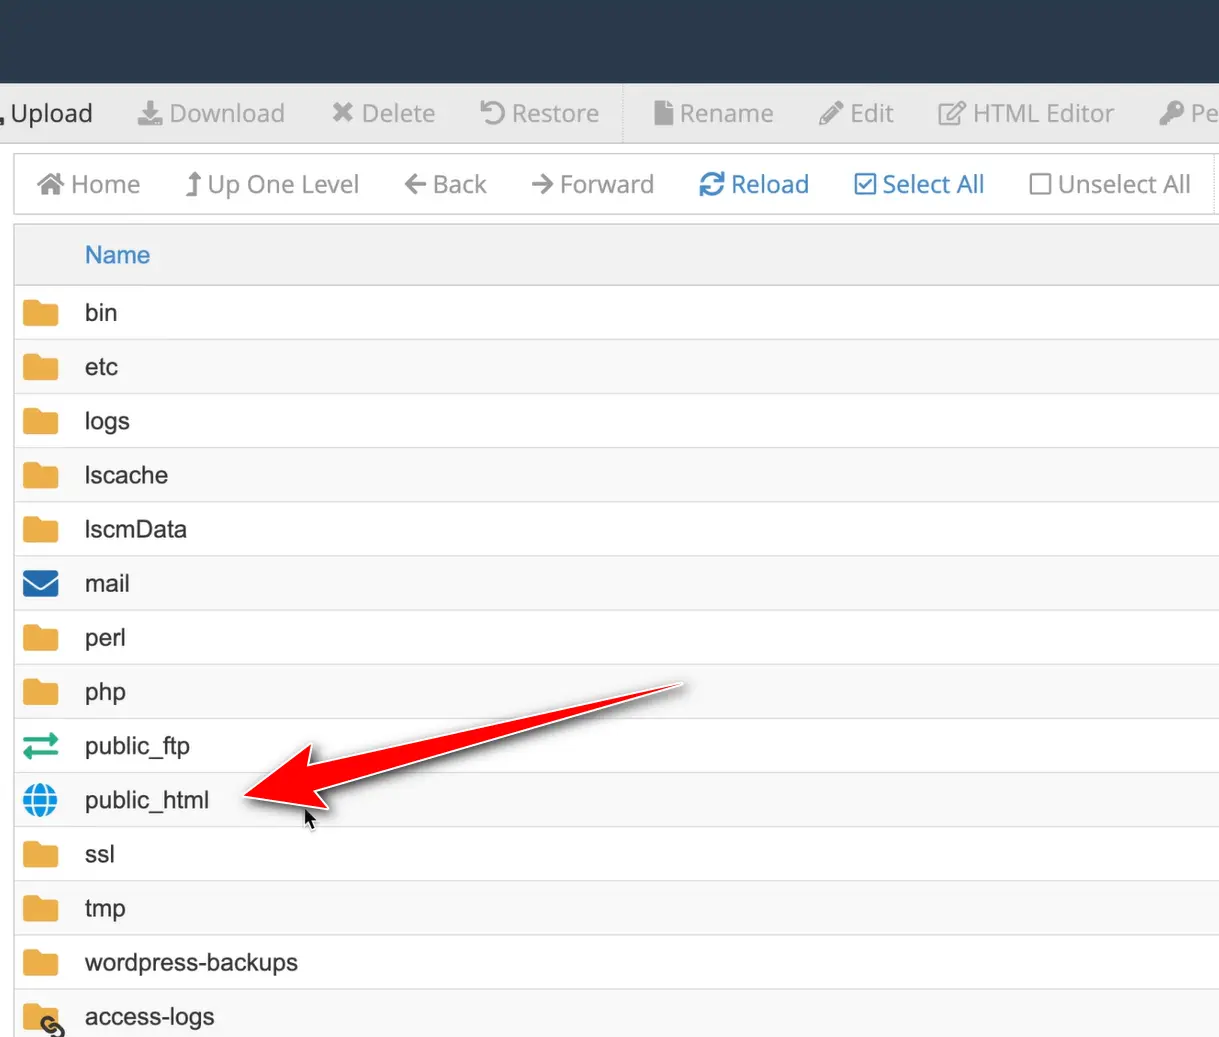Sort by Name column header
1219x1037 pixels.
(x=117, y=256)
